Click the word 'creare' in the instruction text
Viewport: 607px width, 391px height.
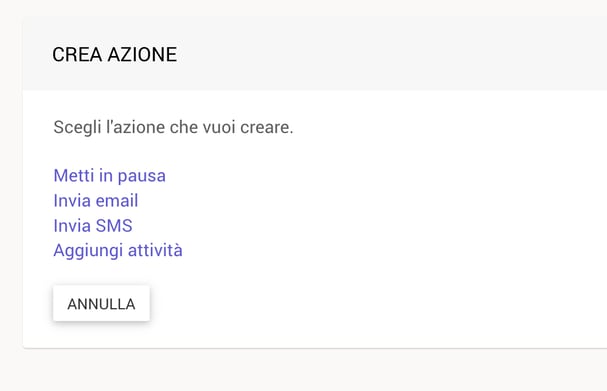pyautogui.click(x=265, y=127)
